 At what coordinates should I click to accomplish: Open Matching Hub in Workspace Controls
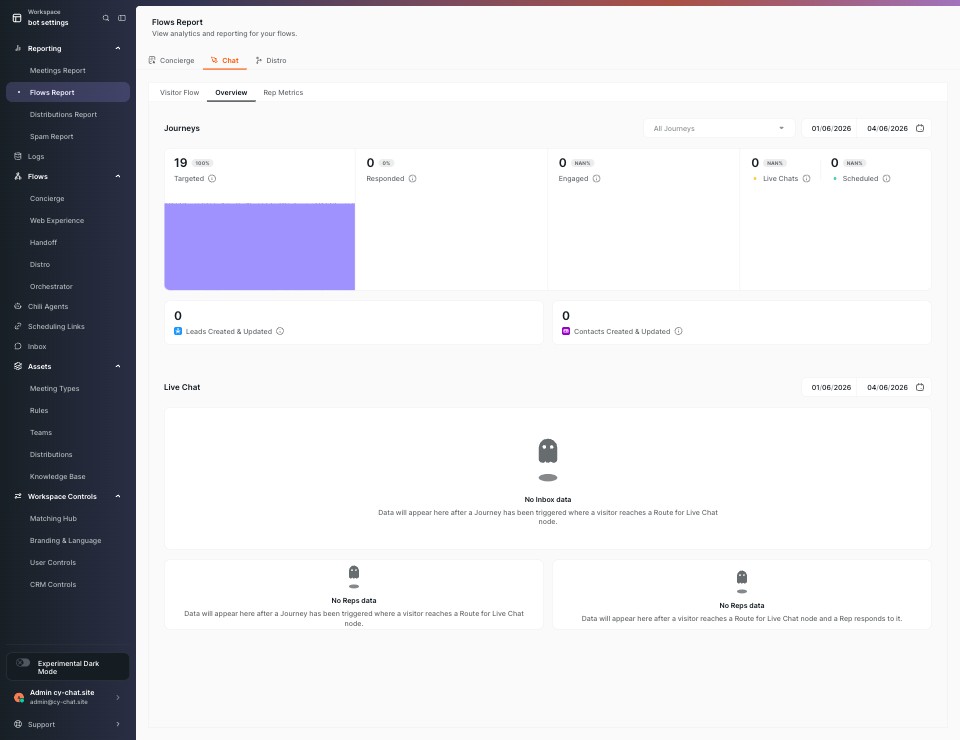click(53, 518)
